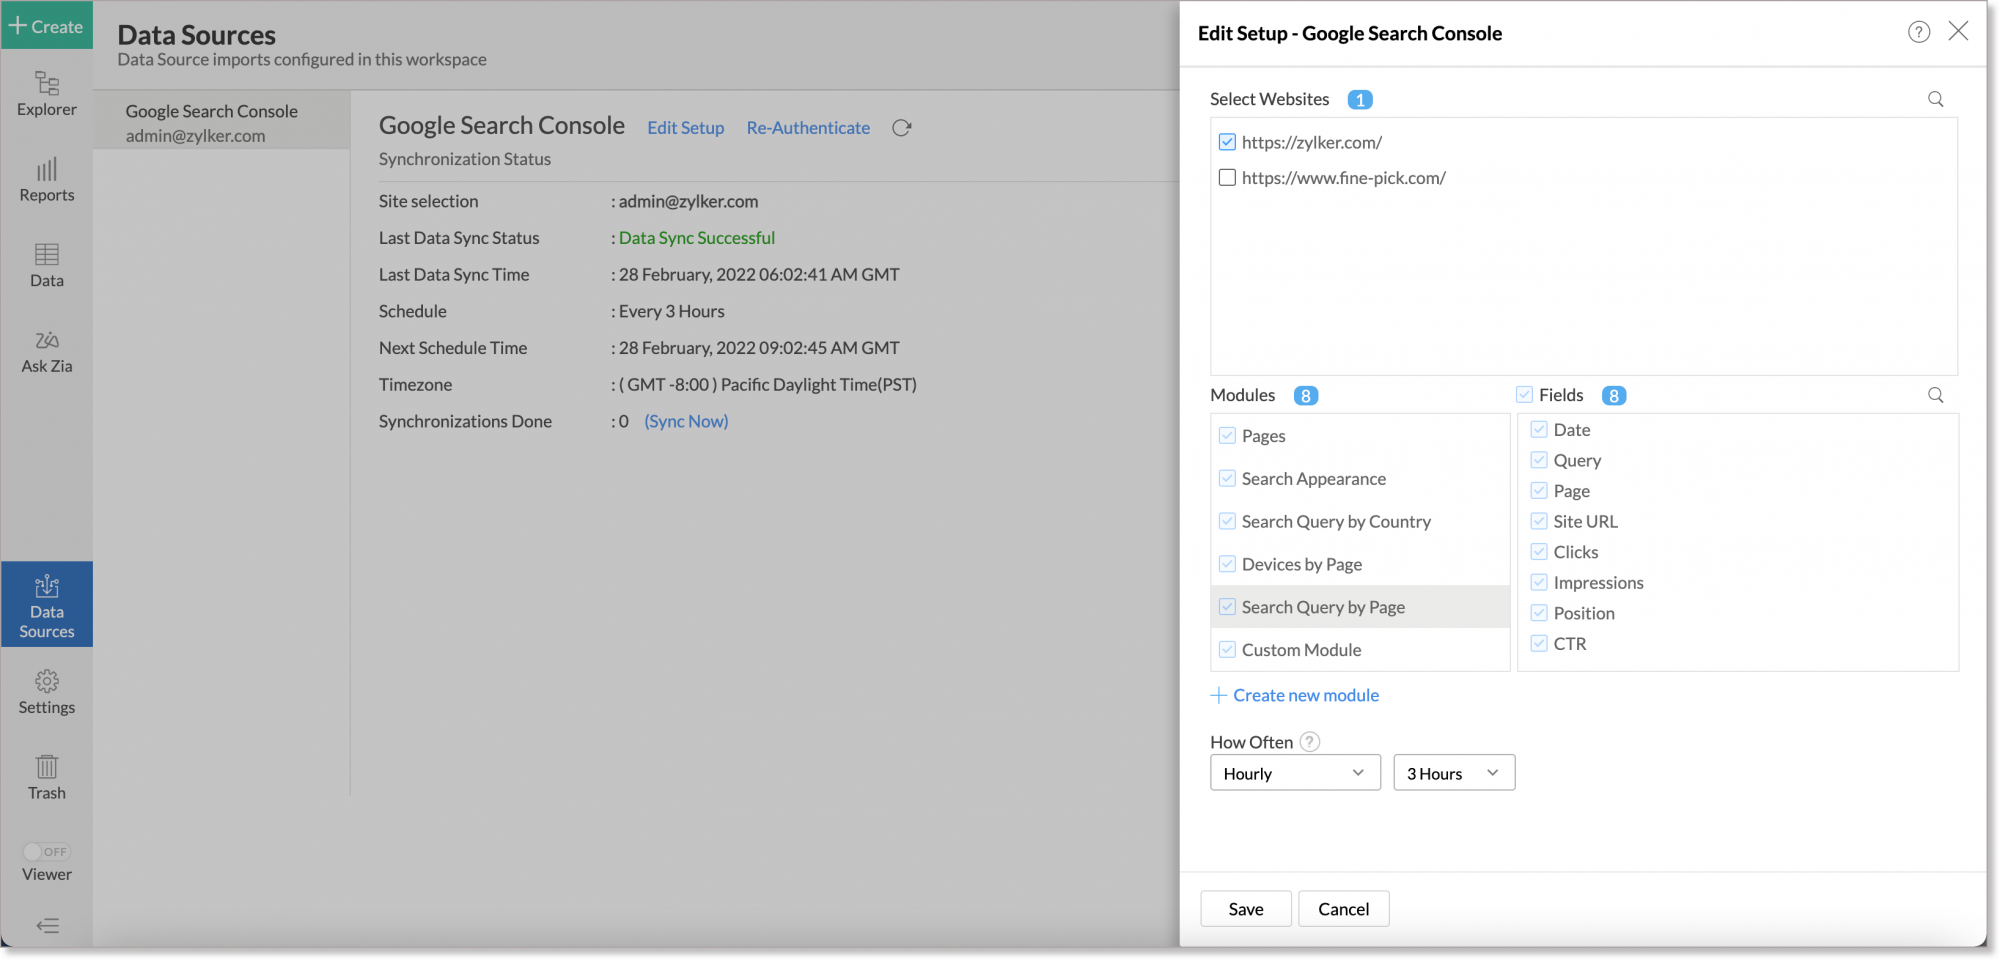The image size is (2000, 960).
Task: Uncheck the https://zylker.com/ website
Action: [x=1227, y=142]
